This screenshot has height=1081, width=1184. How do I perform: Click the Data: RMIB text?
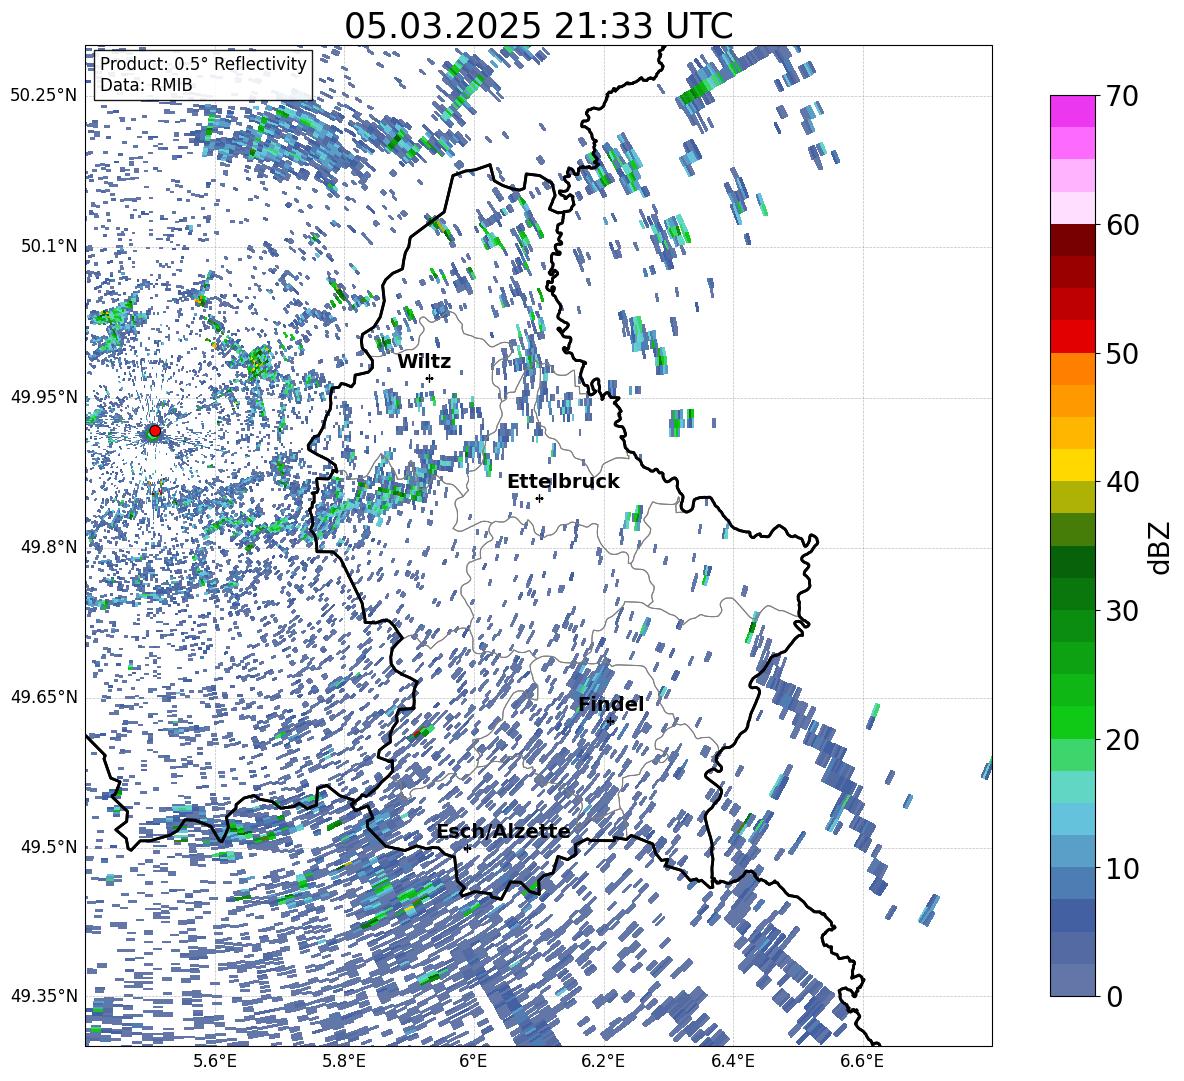pos(146,85)
